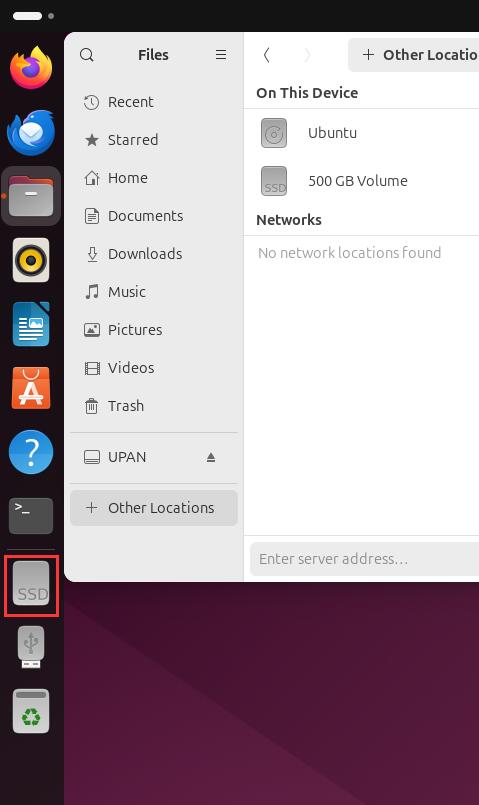The image size is (479, 805).
Task: Go back with the left arrow
Action: (266, 54)
